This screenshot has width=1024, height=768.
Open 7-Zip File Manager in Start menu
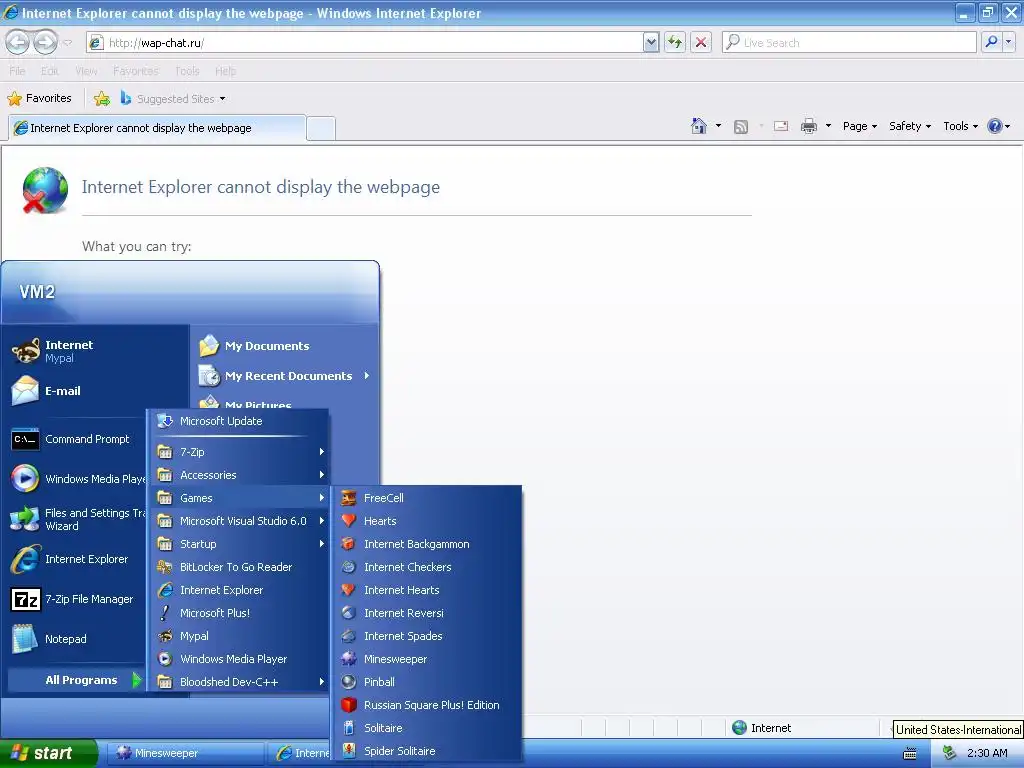click(77, 599)
